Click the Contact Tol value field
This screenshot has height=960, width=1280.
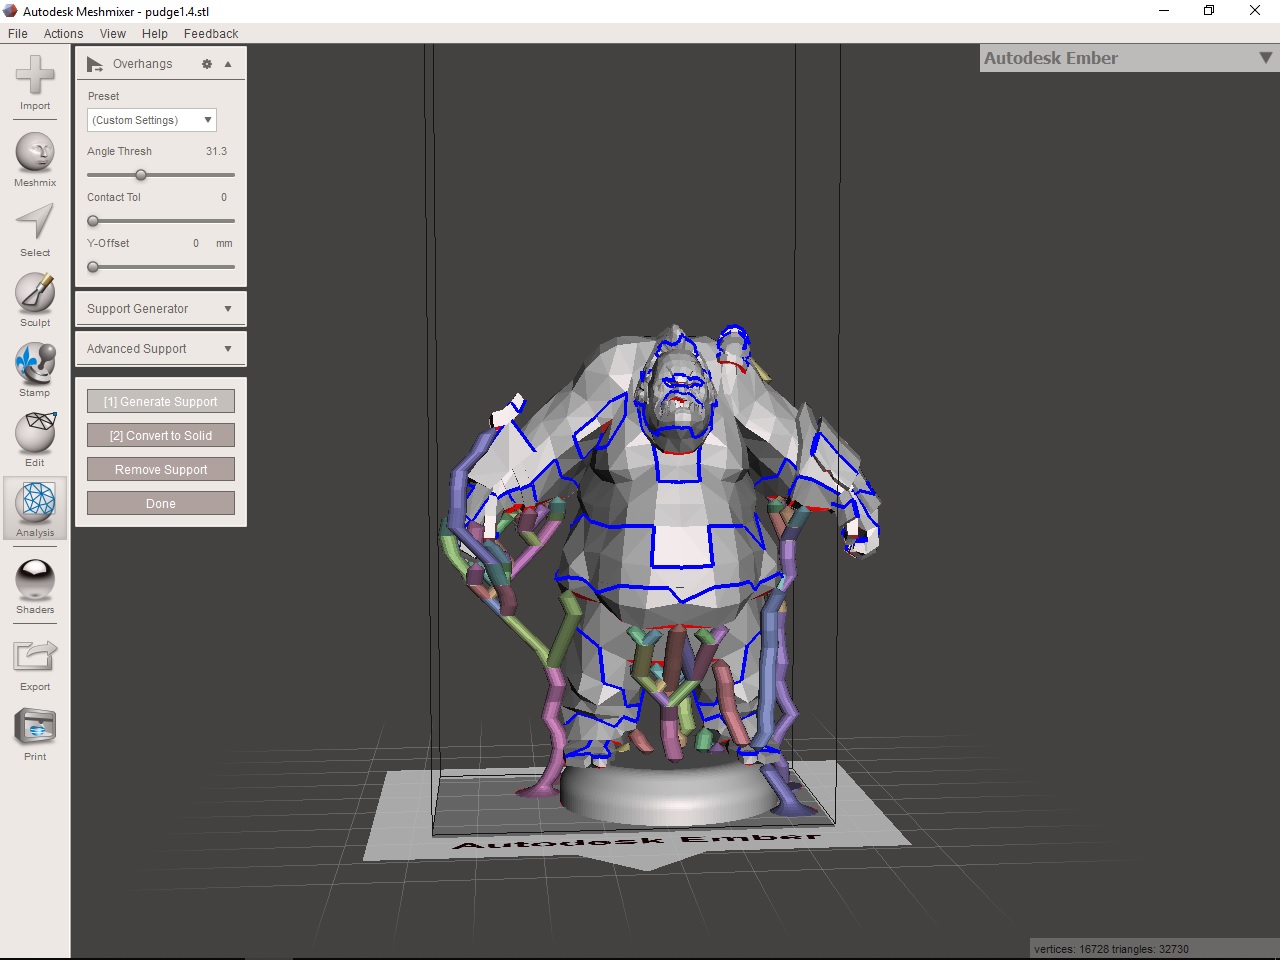coord(223,197)
